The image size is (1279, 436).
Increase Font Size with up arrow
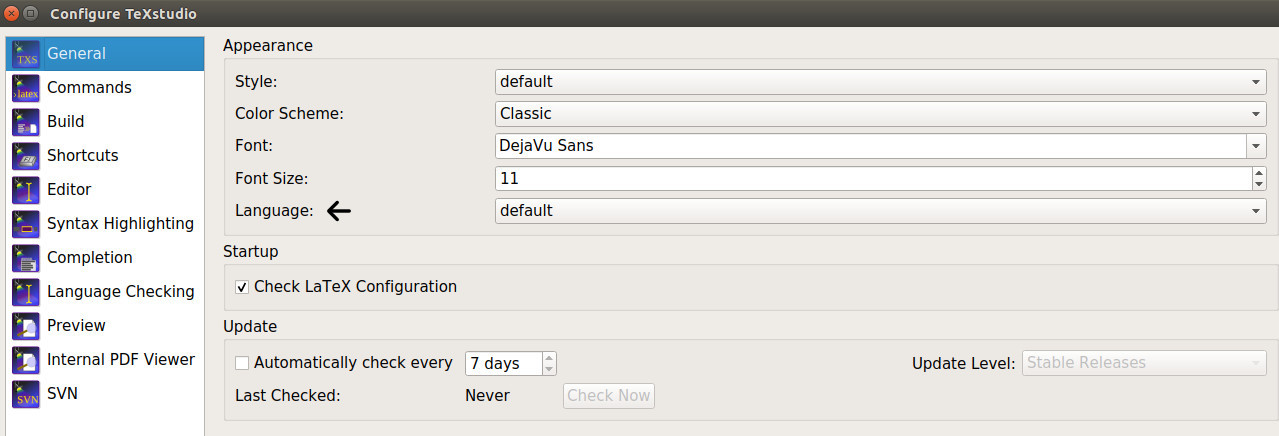click(1258, 173)
